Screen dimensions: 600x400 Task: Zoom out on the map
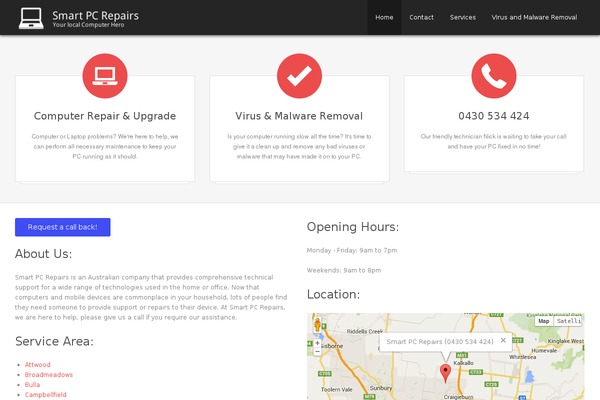tap(317, 351)
